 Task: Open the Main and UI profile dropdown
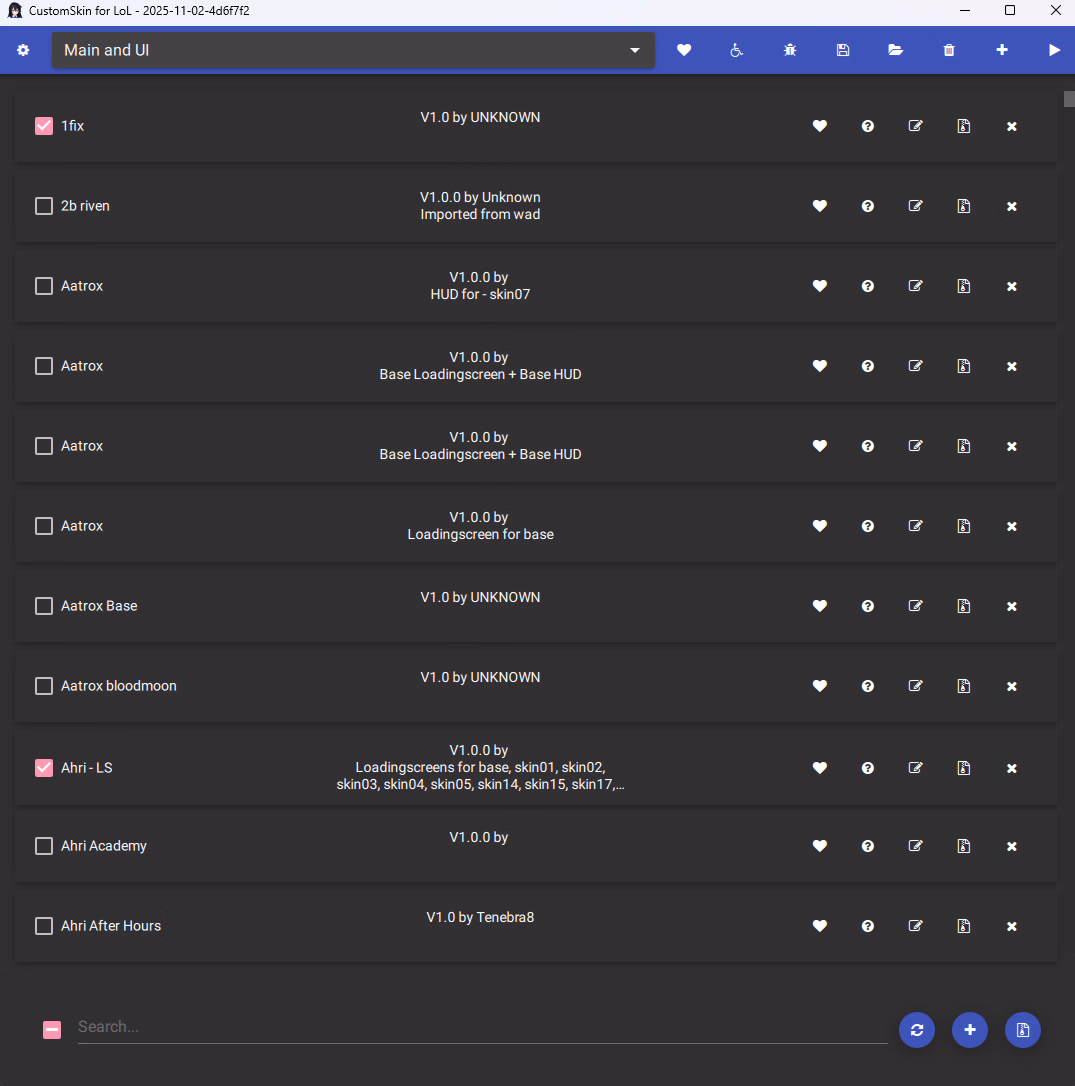(353, 50)
